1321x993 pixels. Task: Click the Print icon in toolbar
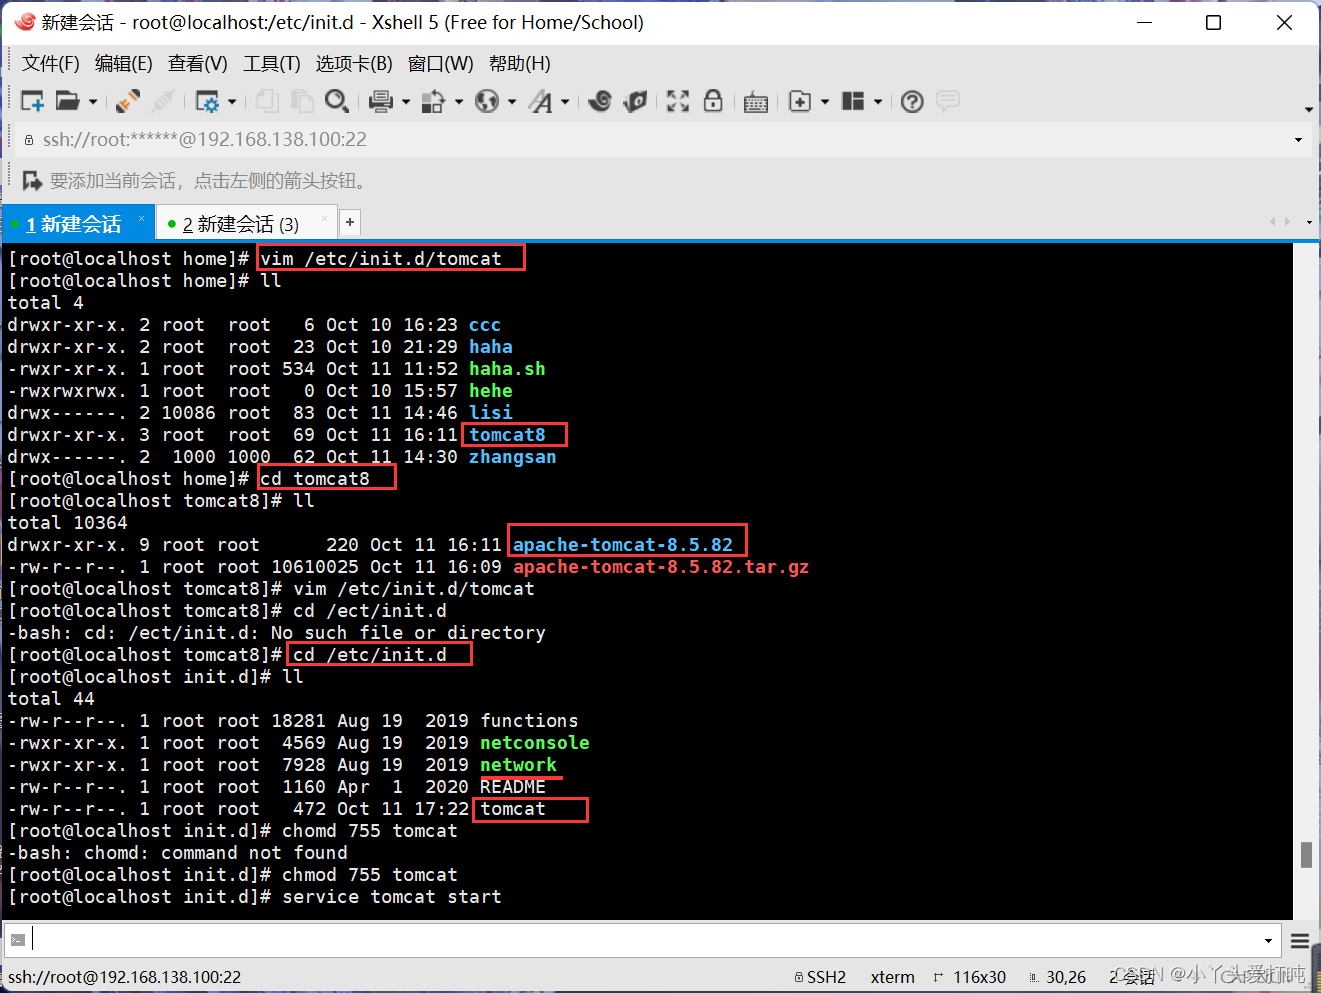click(381, 101)
